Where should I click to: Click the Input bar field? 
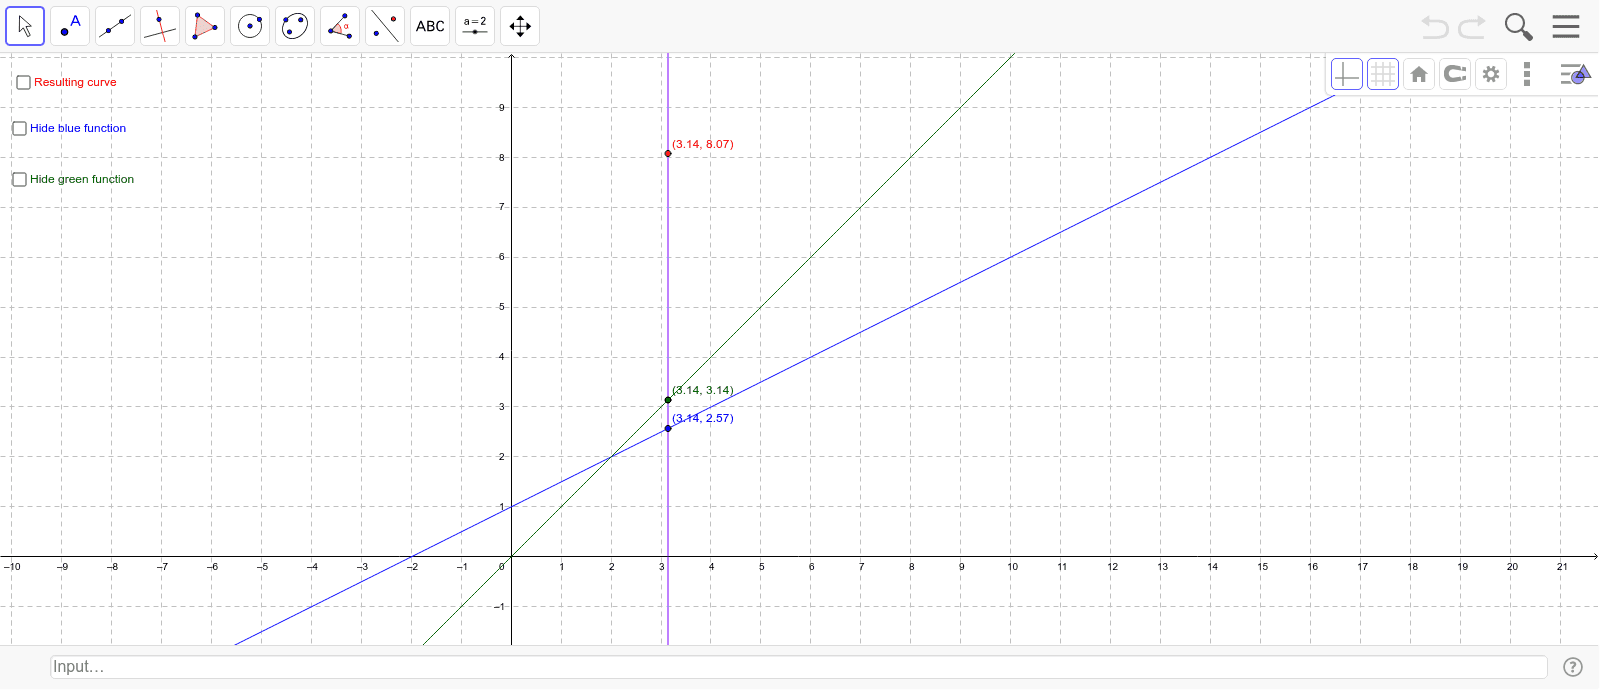coord(799,667)
